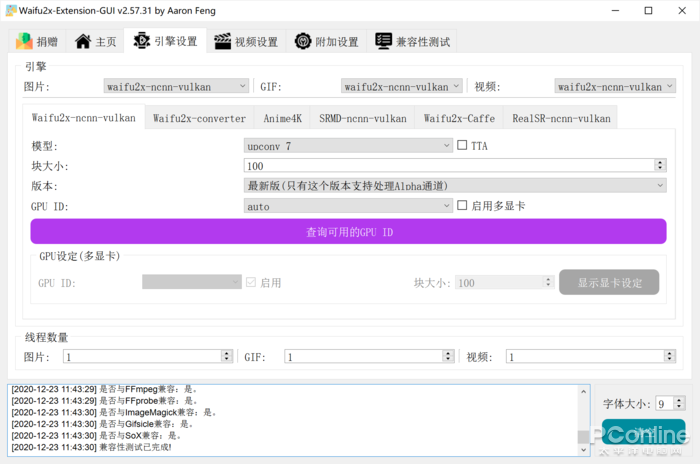
Task: Switch to the RealSR-ncnn-vulkan tab
Action: (560, 118)
